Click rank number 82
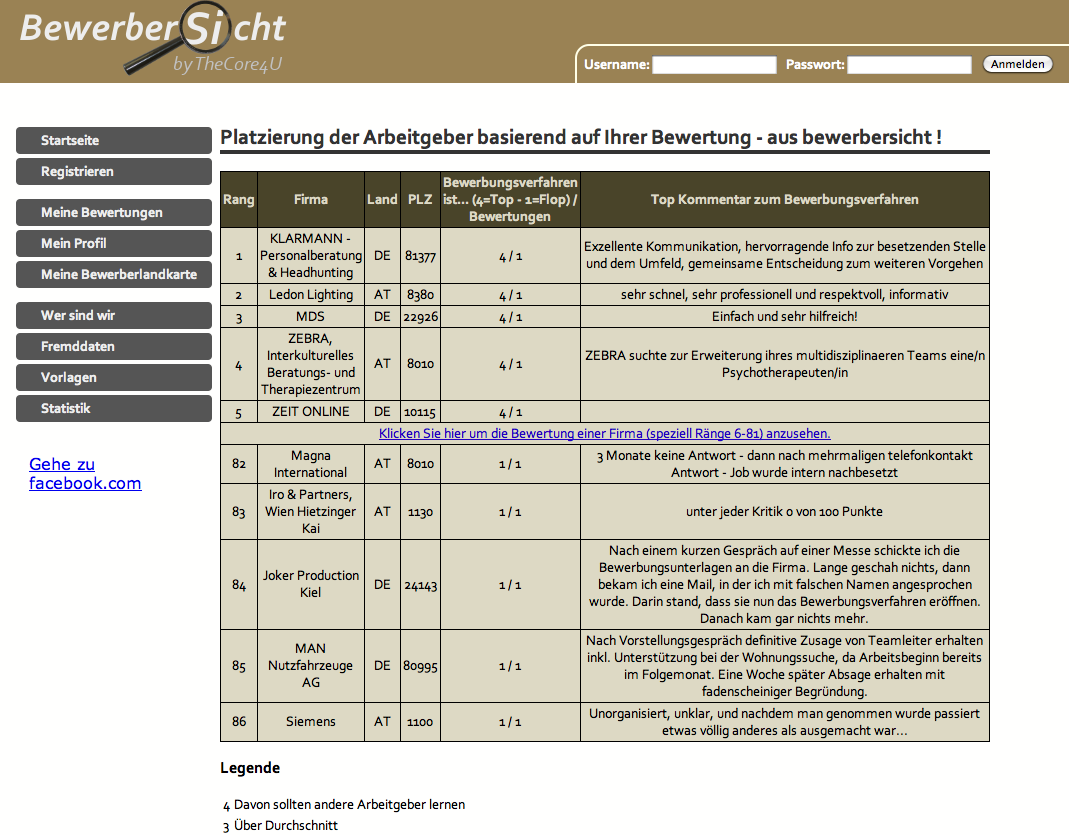The image size is (1069, 835). pos(239,464)
